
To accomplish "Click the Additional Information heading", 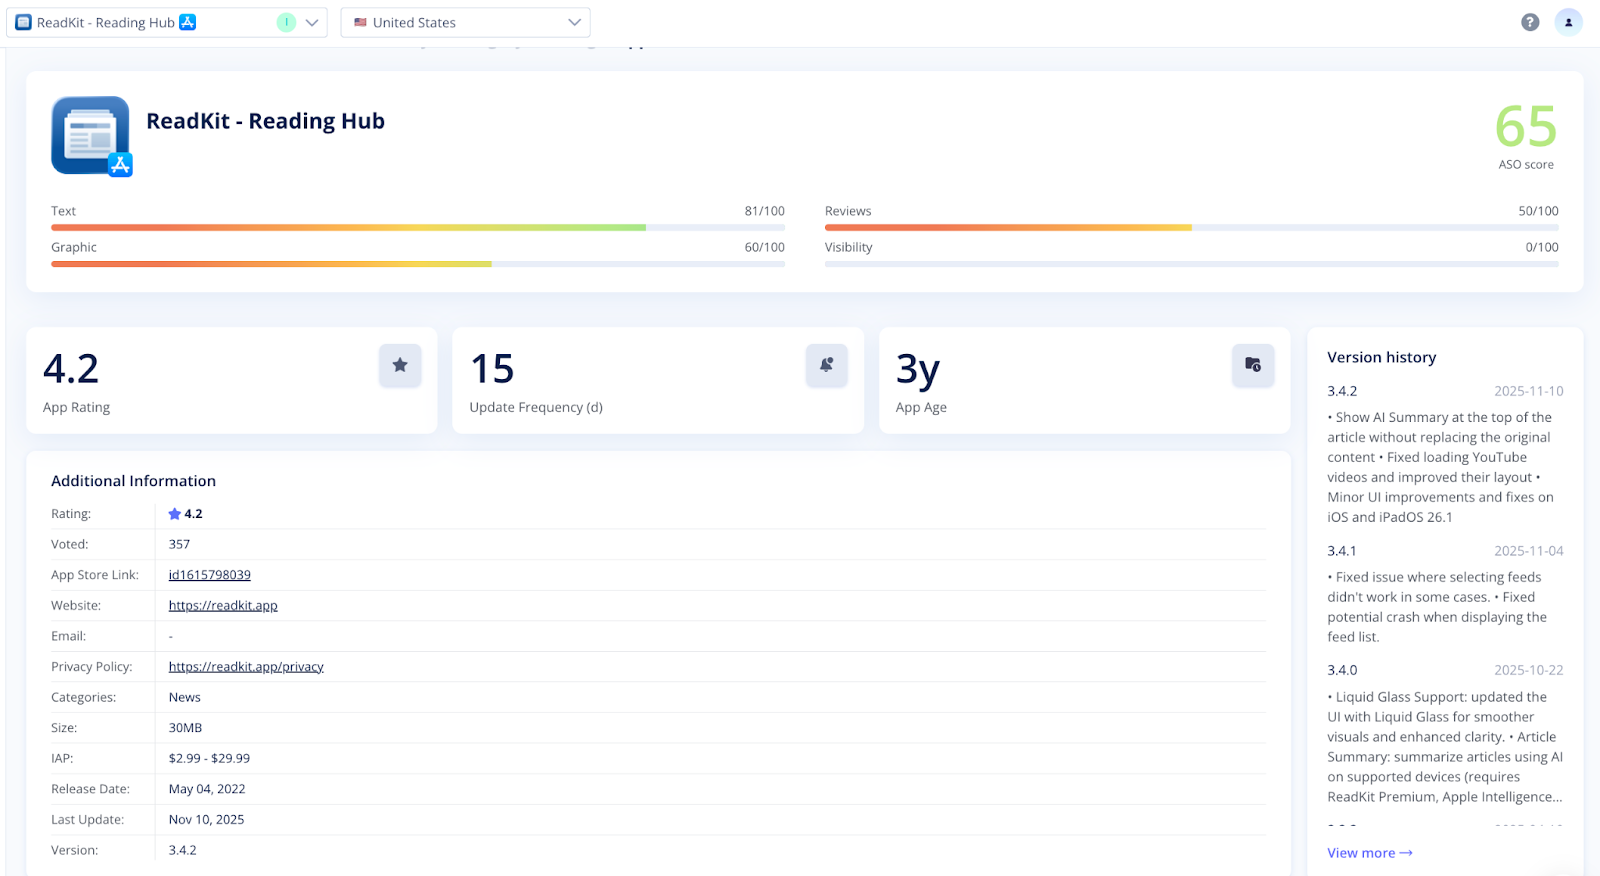I will tap(134, 481).
